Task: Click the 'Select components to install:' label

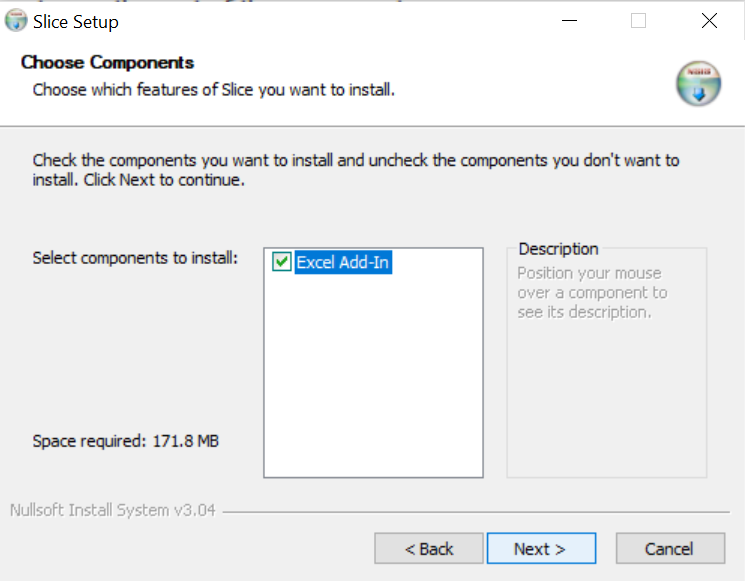Action: coord(135,258)
